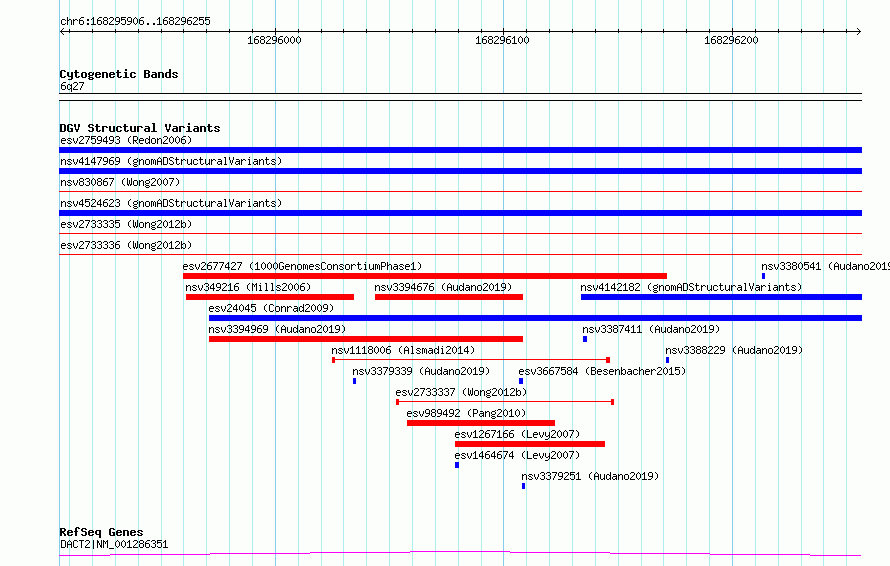This screenshot has width=890, height=566.
Task: Click blue marker under esv3667584 label
Action: pos(520,381)
